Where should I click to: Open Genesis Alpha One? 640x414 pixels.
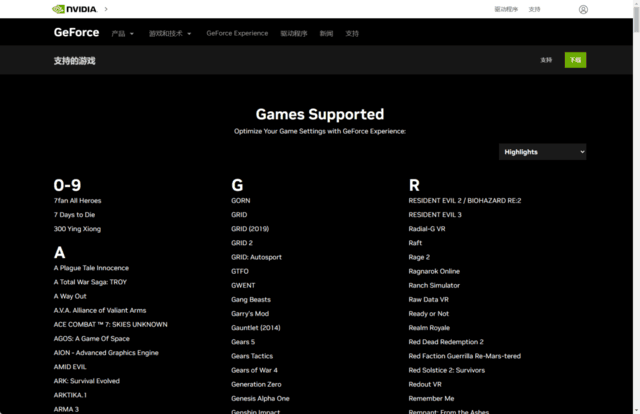[x=260, y=398]
